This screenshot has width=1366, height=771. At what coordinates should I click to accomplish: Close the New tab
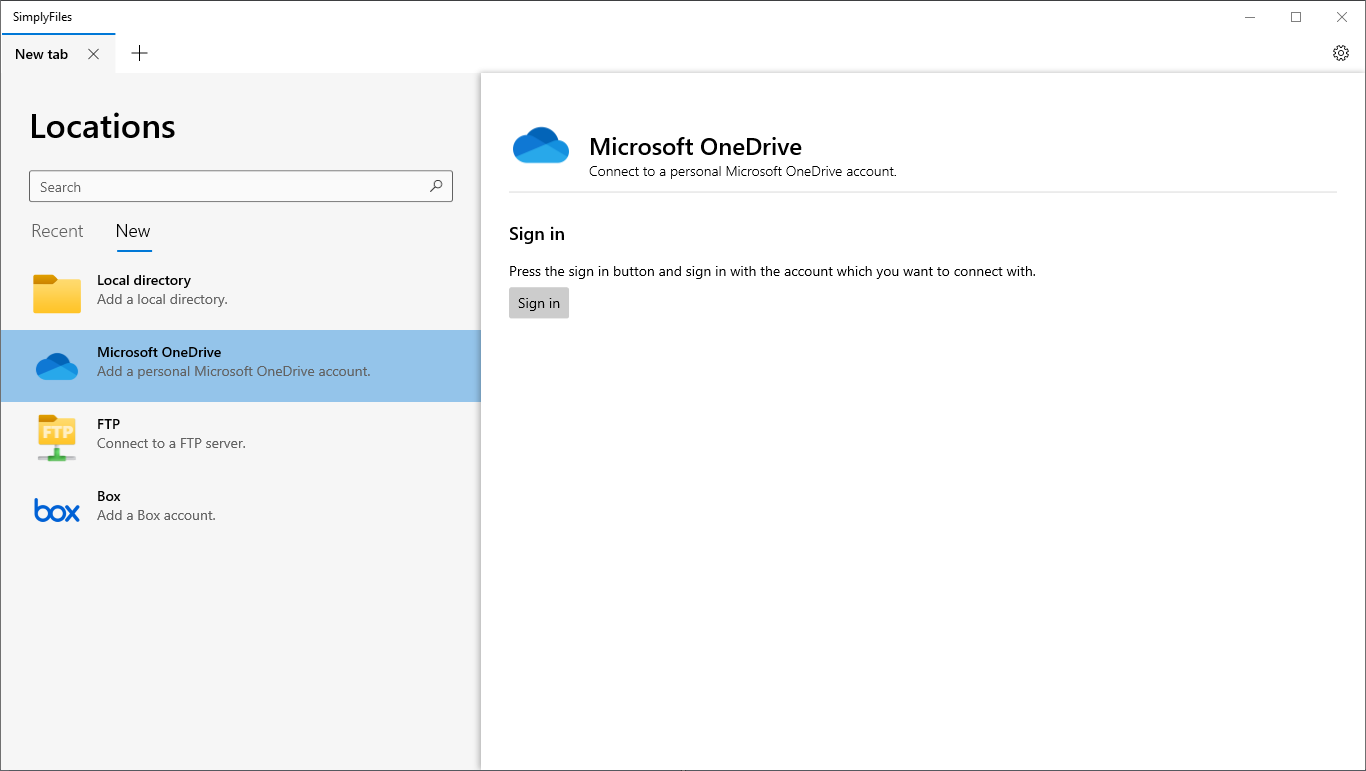(x=93, y=54)
